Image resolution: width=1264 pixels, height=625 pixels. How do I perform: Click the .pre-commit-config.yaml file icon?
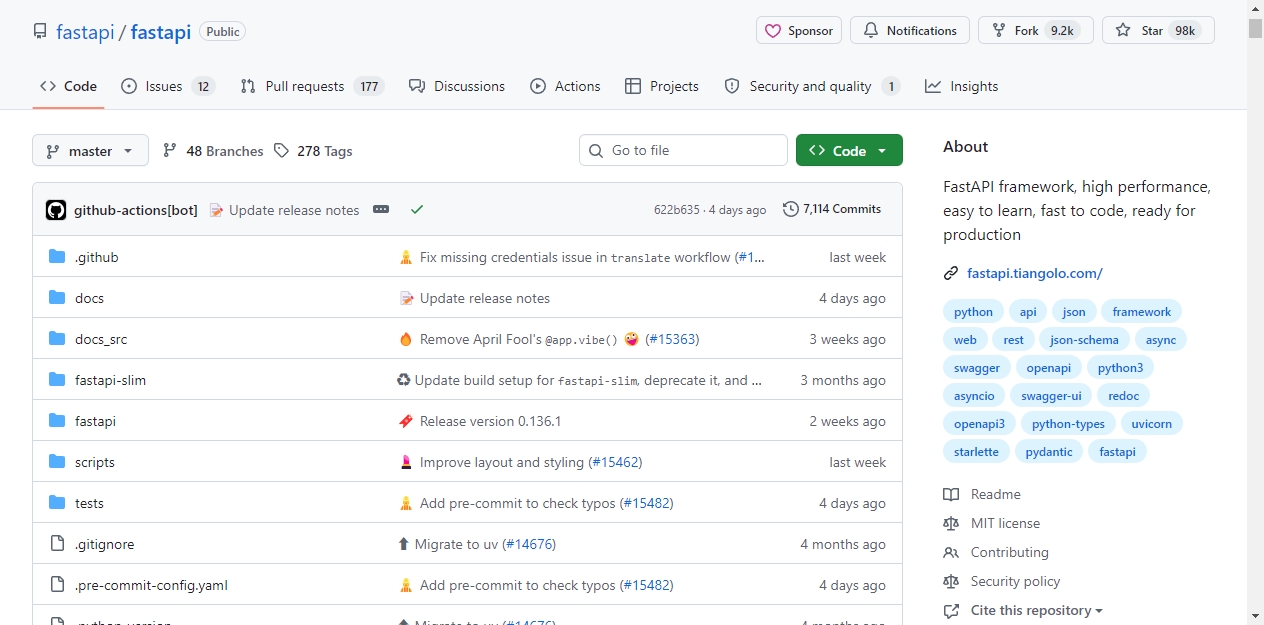coord(57,585)
